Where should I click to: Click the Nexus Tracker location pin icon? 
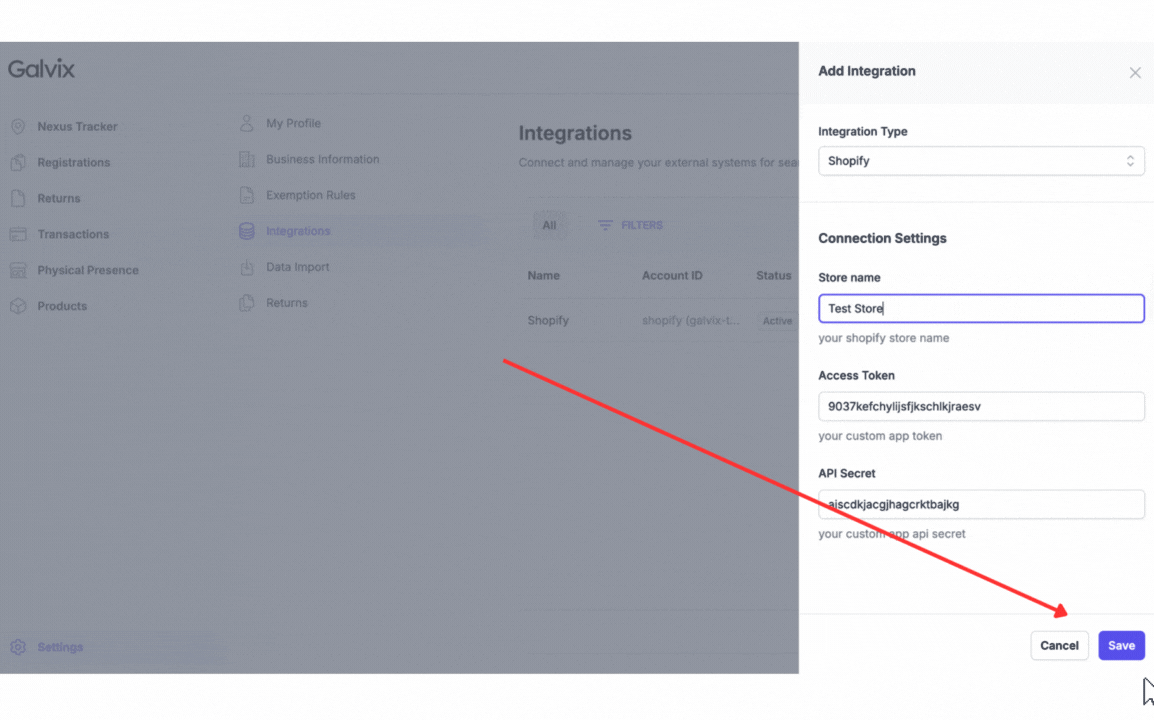[x=18, y=127]
